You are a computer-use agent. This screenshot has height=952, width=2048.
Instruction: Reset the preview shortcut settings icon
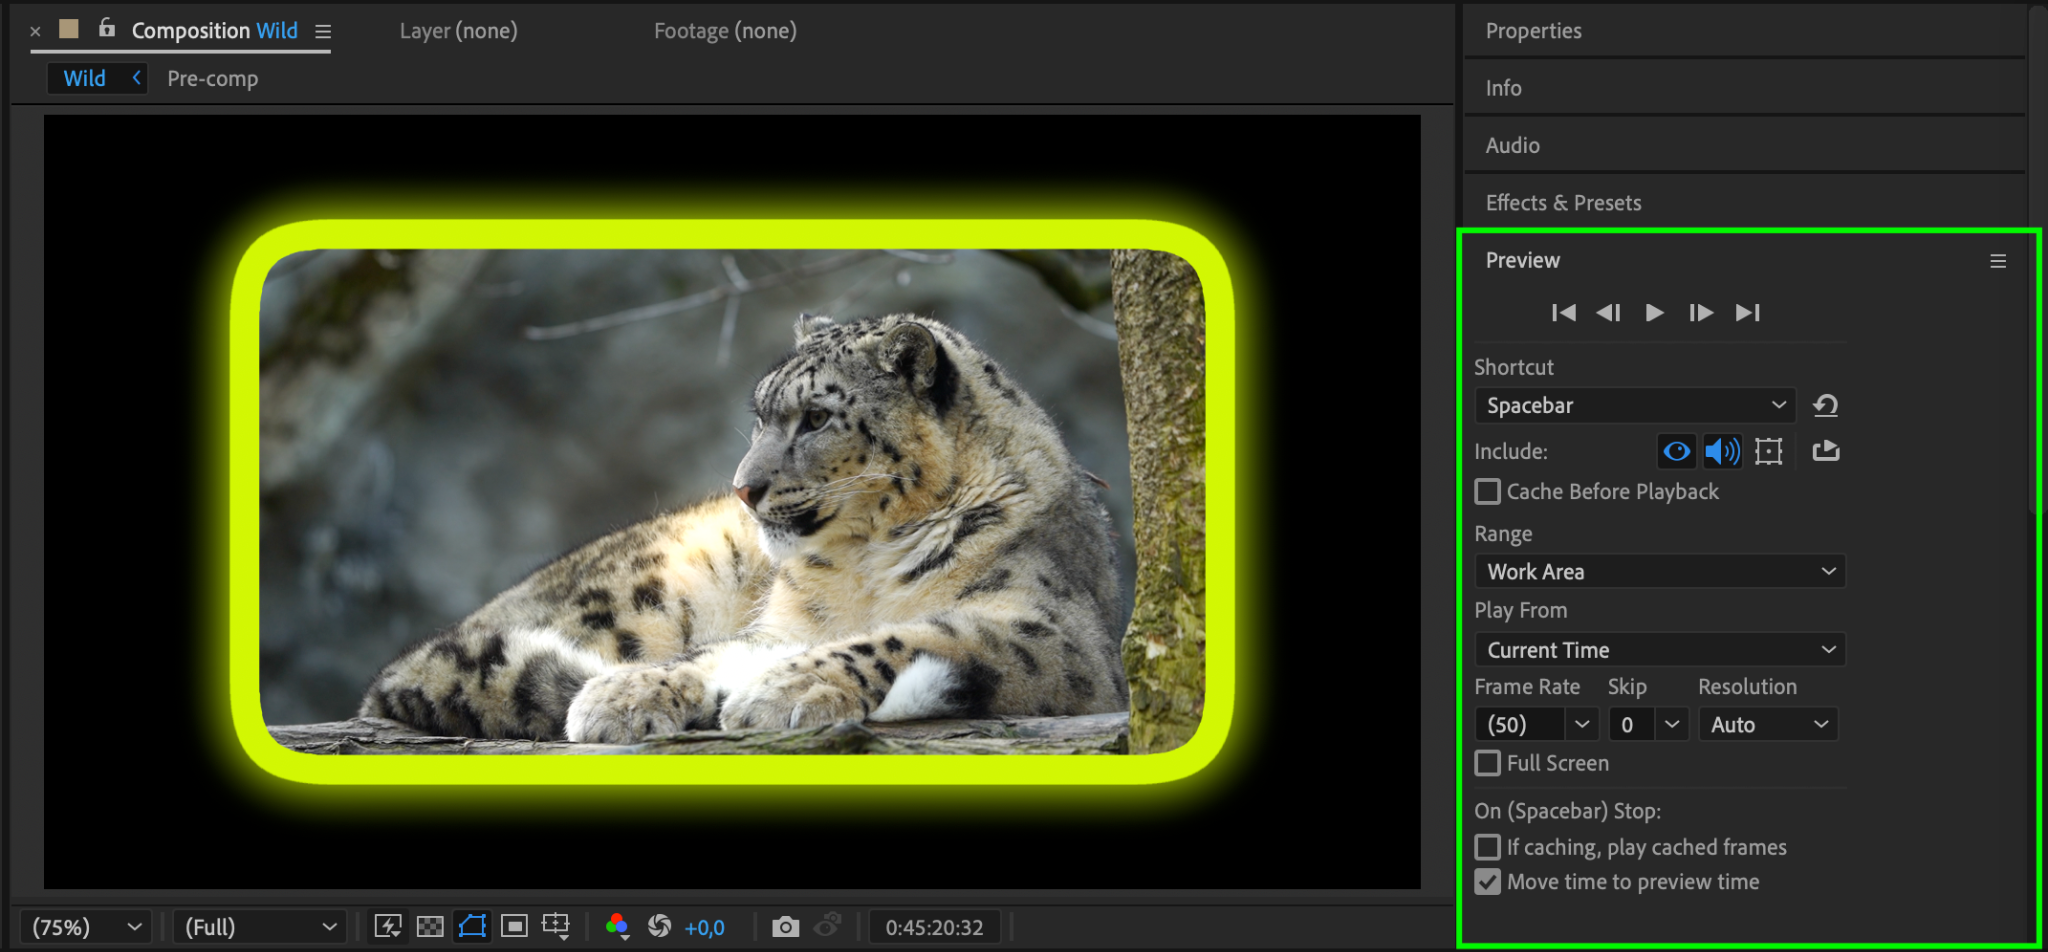coord(1825,405)
